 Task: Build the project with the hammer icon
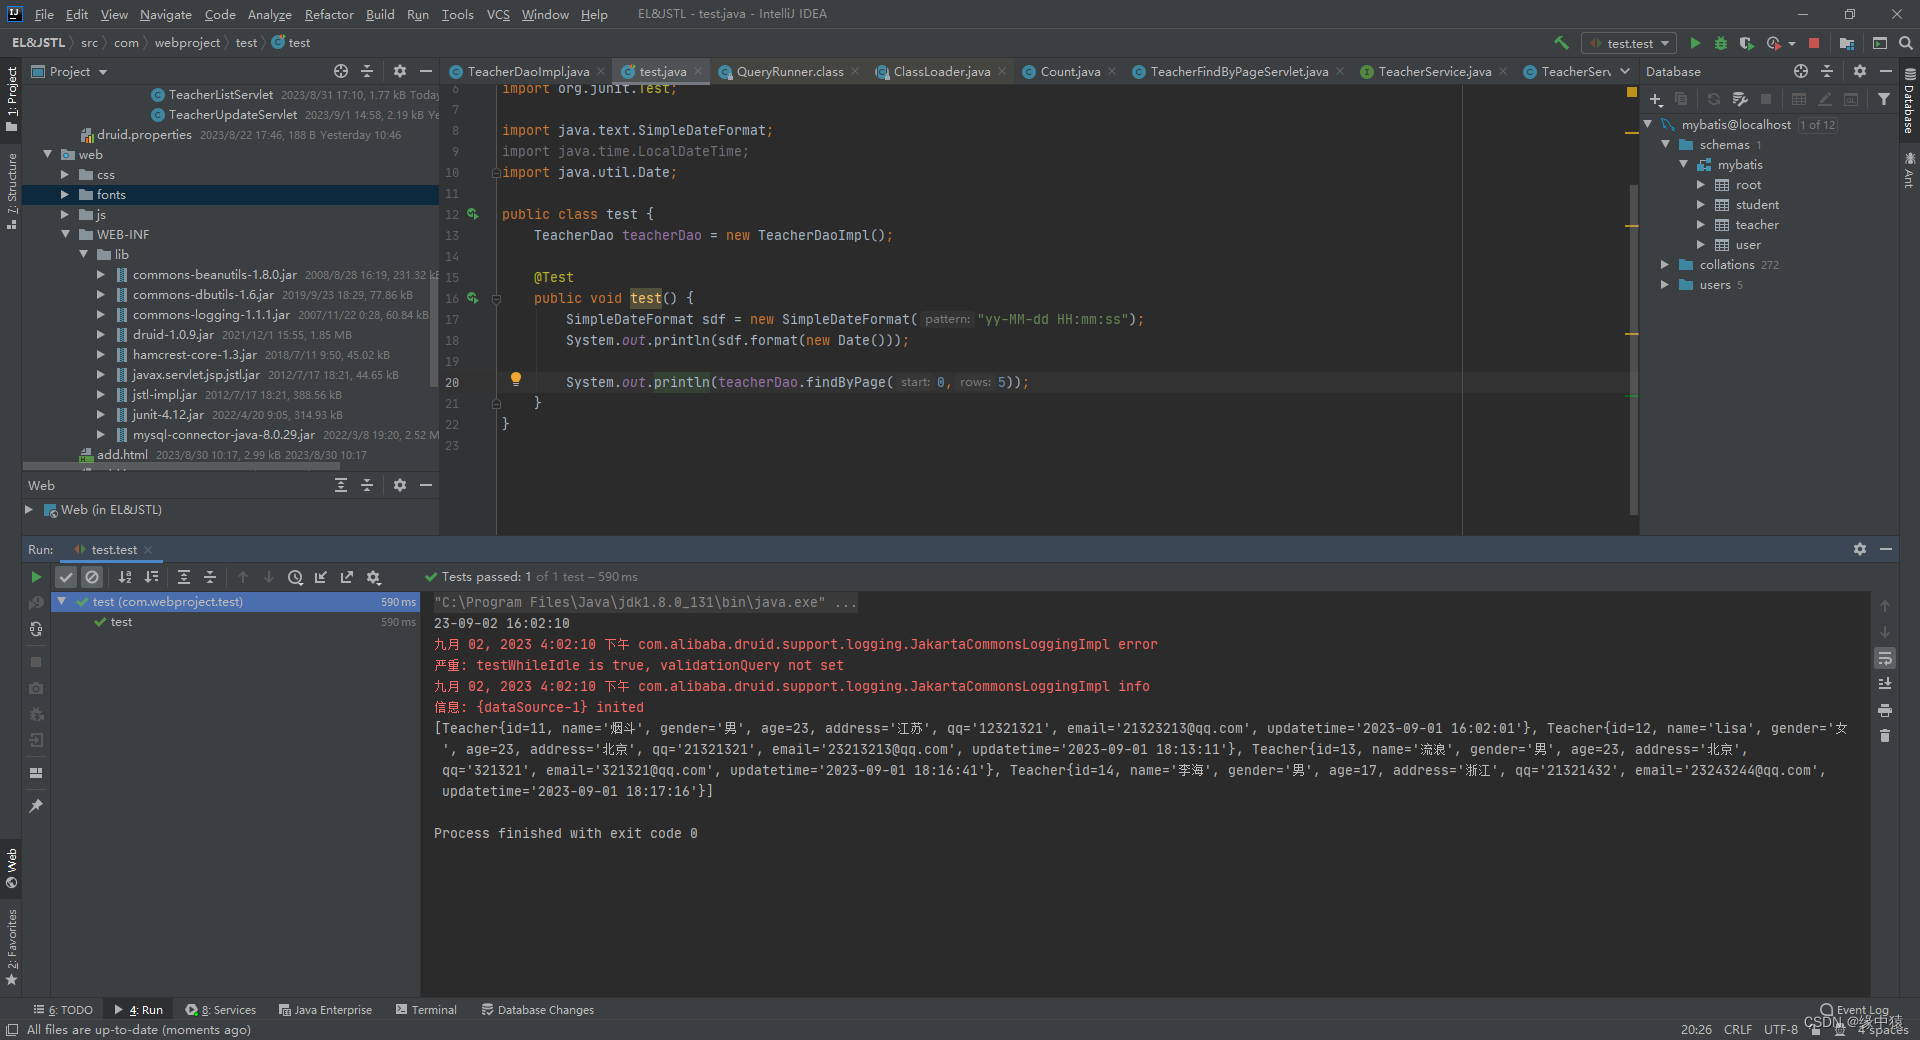point(1561,43)
